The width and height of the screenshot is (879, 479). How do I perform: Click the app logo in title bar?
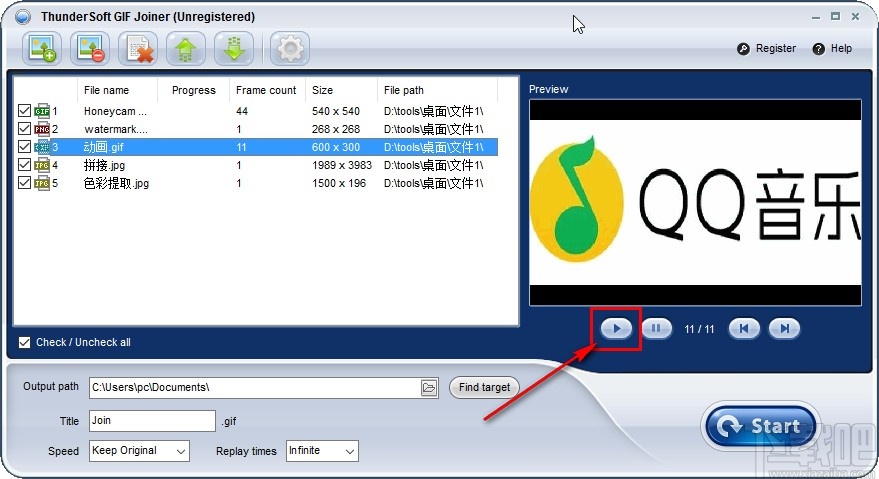(23, 17)
